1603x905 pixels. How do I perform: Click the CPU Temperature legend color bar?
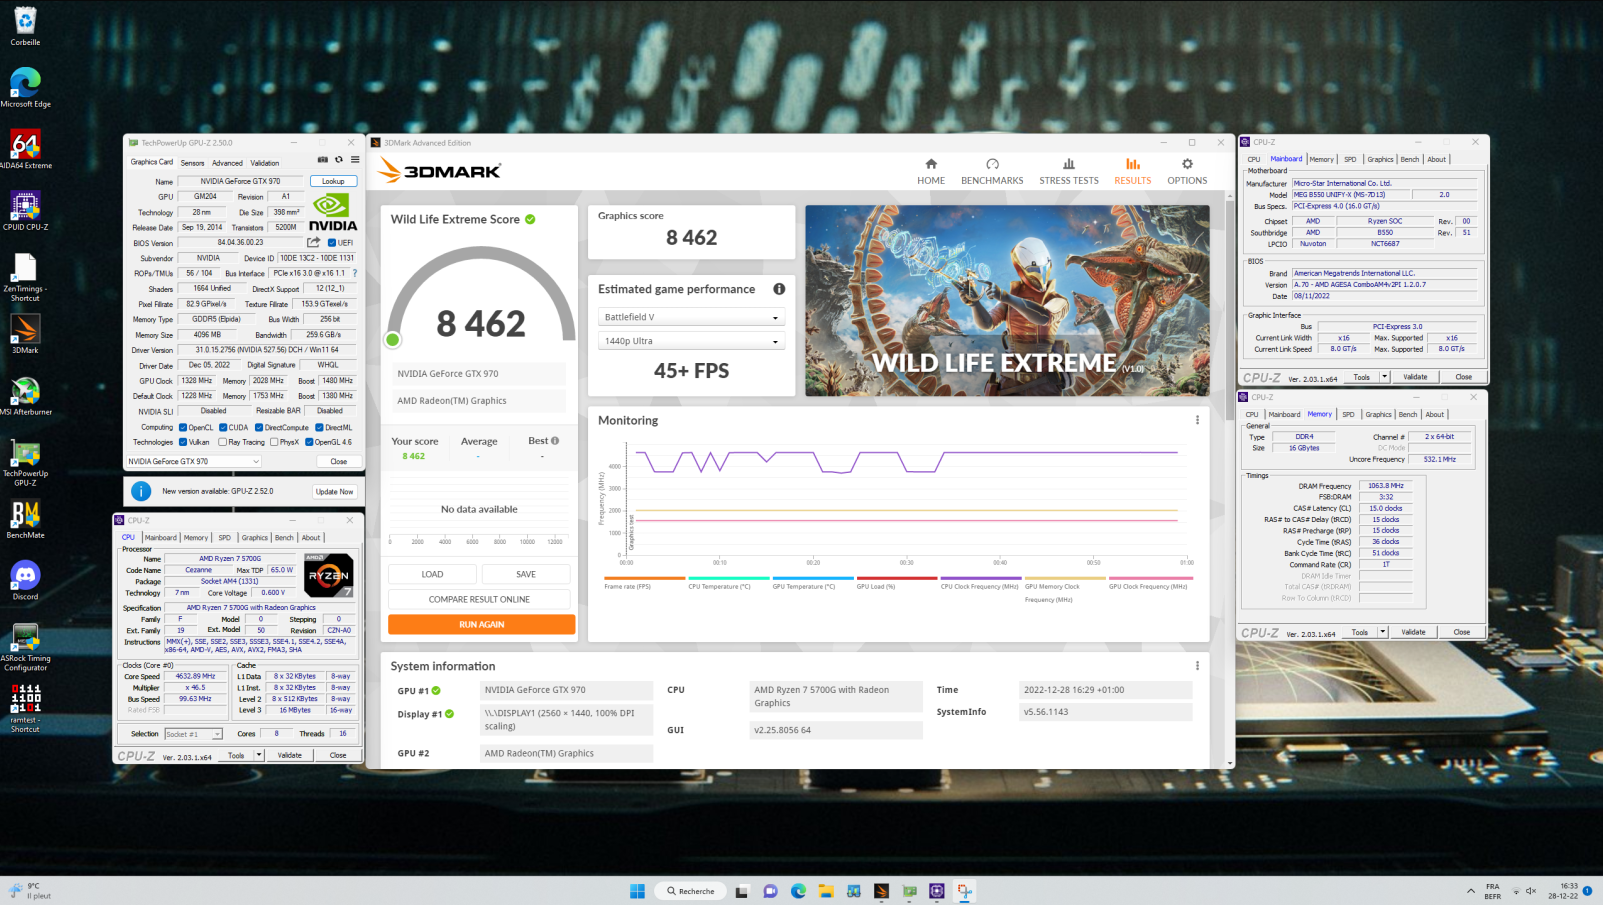coord(729,578)
